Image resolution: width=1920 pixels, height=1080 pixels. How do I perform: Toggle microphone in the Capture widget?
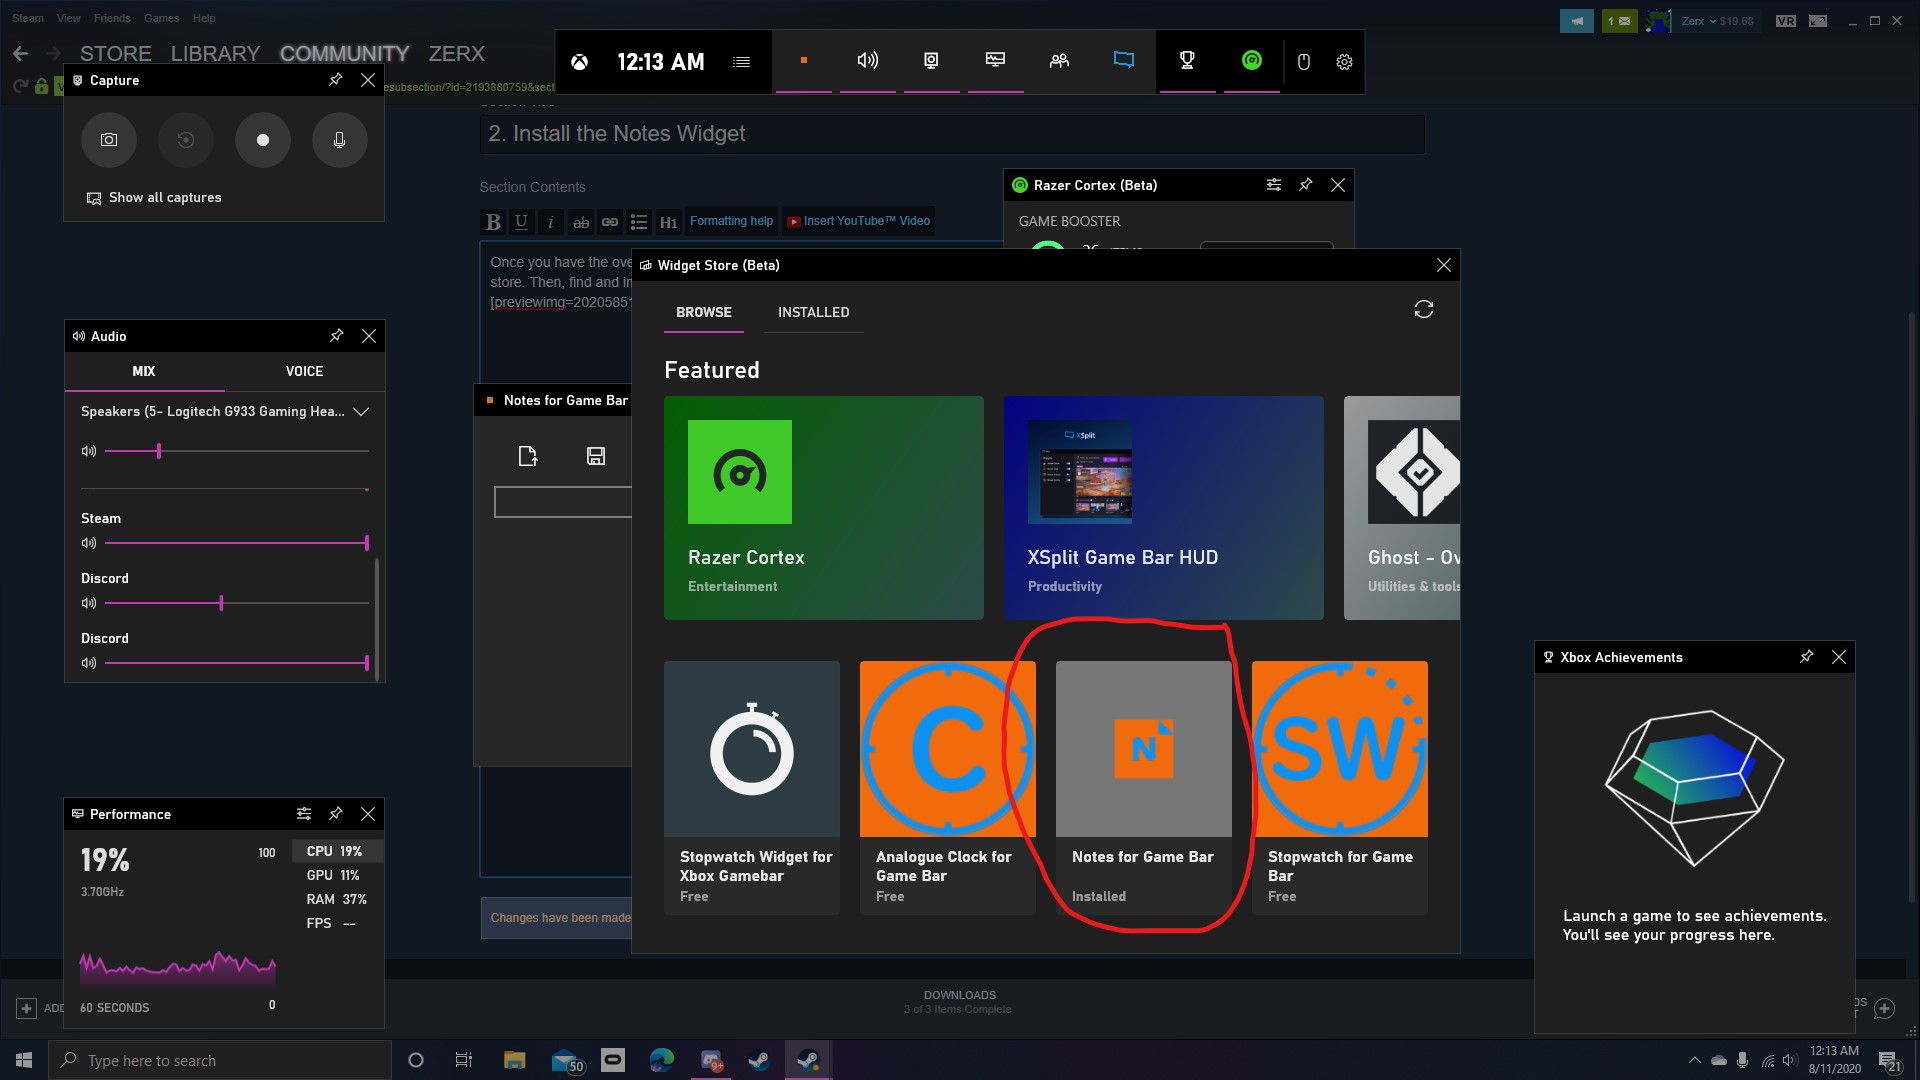(x=340, y=140)
